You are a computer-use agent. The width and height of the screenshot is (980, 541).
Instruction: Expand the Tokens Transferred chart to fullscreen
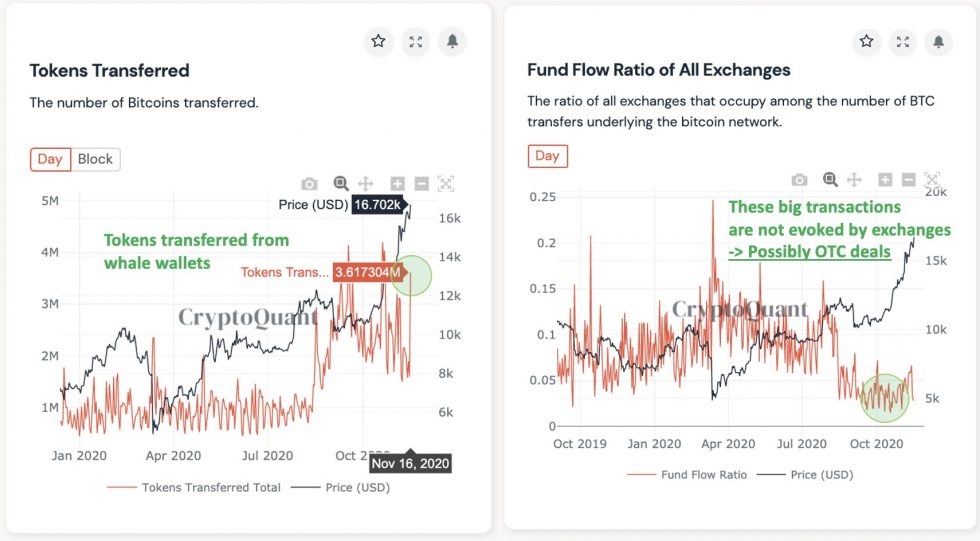[x=415, y=41]
